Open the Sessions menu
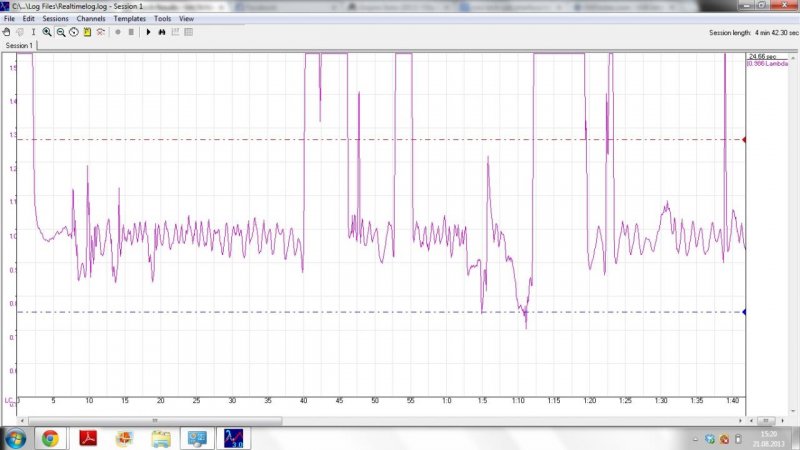The image size is (800, 450). (x=55, y=19)
